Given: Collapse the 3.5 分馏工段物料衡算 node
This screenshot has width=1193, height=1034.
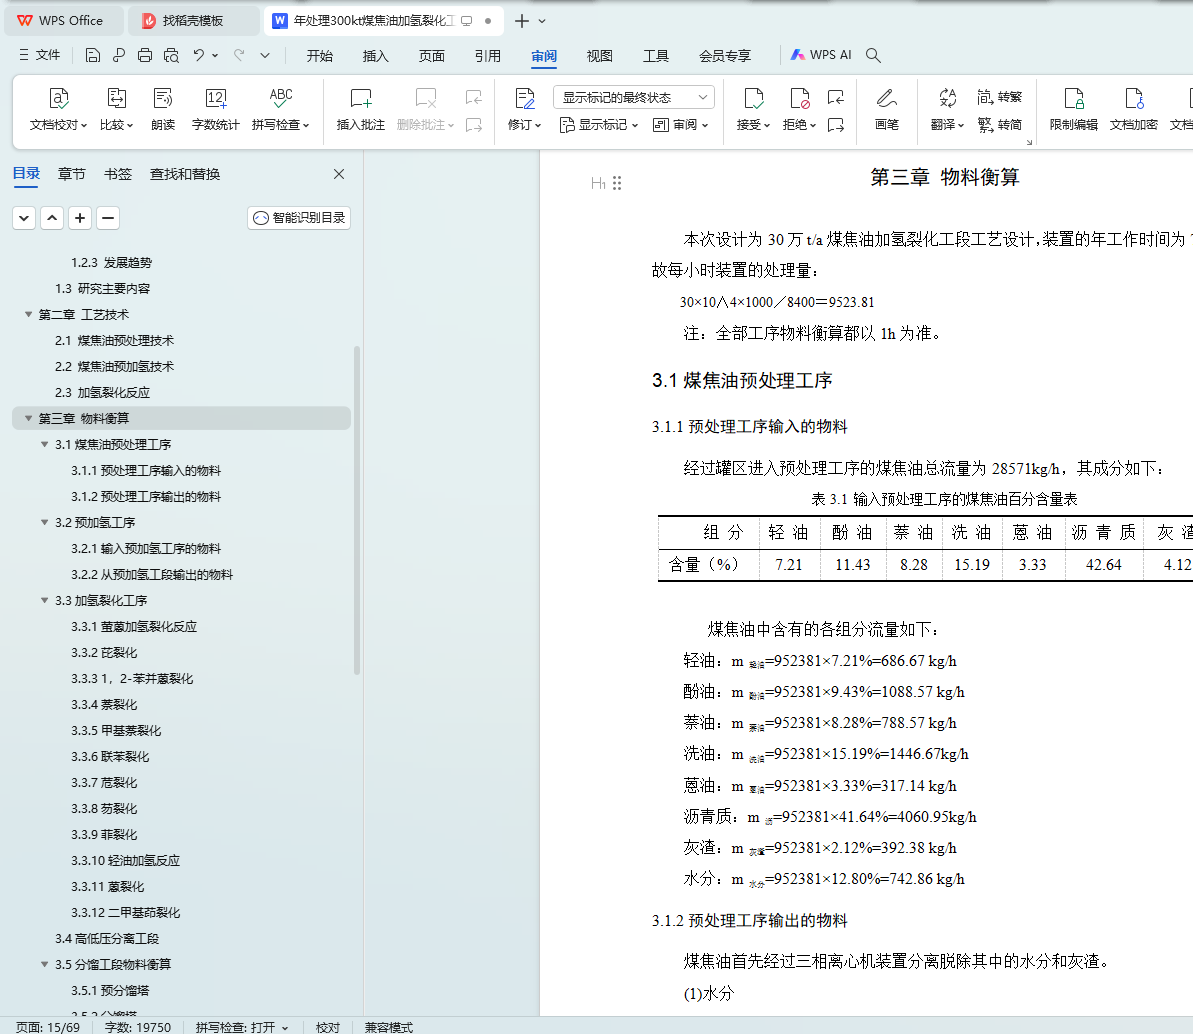Looking at the screenshot, I should 44,964.
